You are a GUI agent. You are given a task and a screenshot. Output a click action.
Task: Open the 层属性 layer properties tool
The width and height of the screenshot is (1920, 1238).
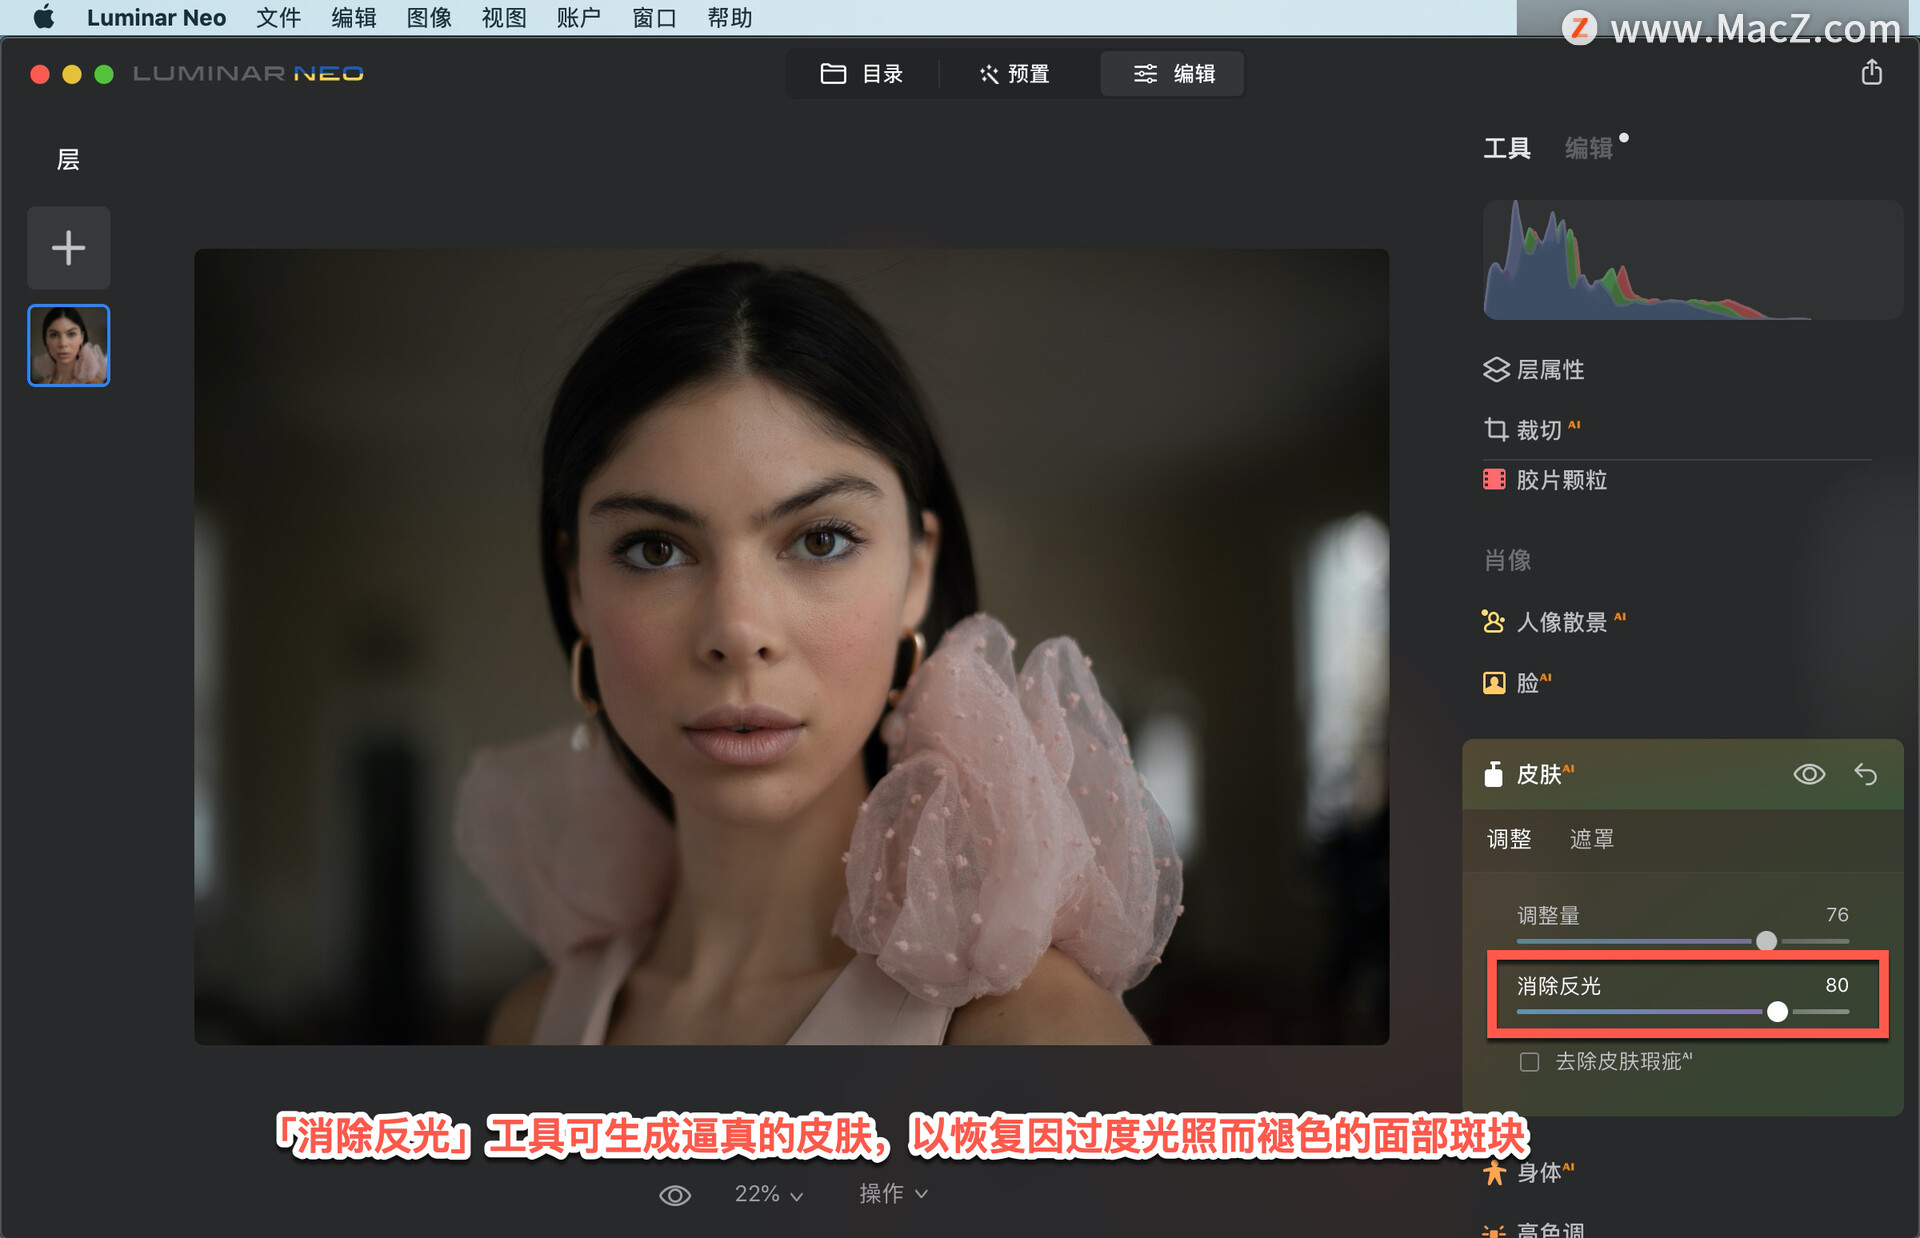pyautogui.click(x=1550, y=370)
